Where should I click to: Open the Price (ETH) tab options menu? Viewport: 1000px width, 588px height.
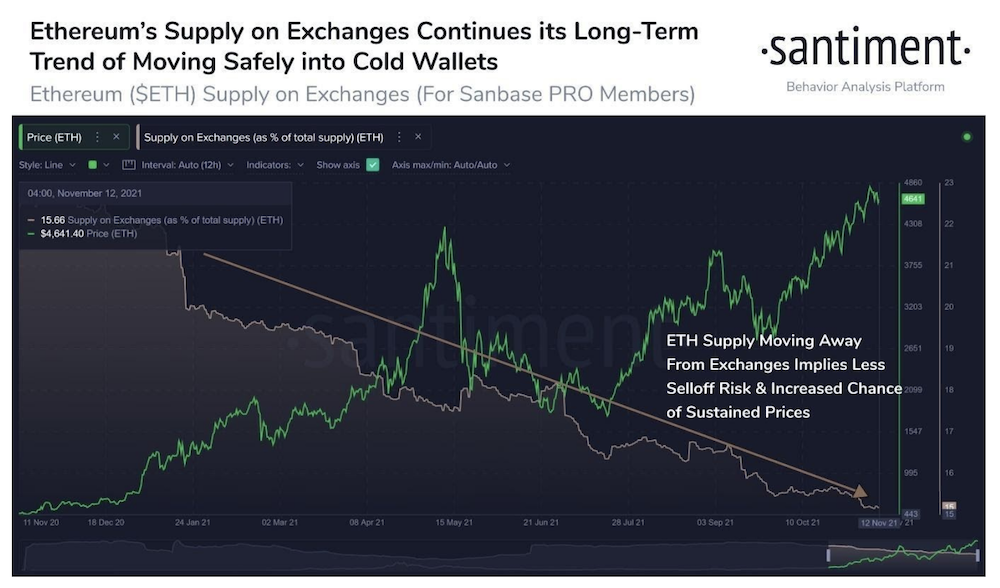[95, 136]
